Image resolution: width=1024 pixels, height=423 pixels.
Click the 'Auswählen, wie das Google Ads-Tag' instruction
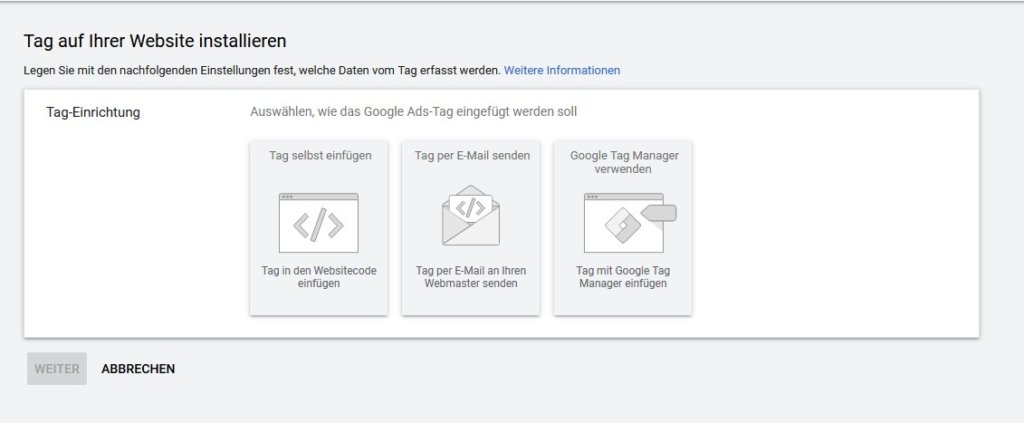413,112
